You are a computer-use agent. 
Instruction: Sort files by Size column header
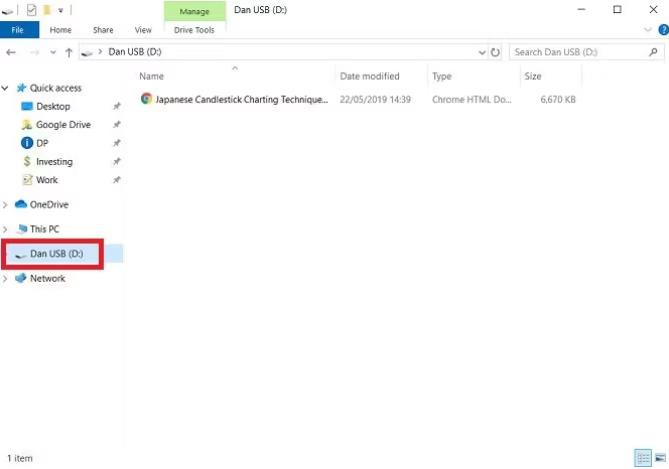[x=533, y=76]
